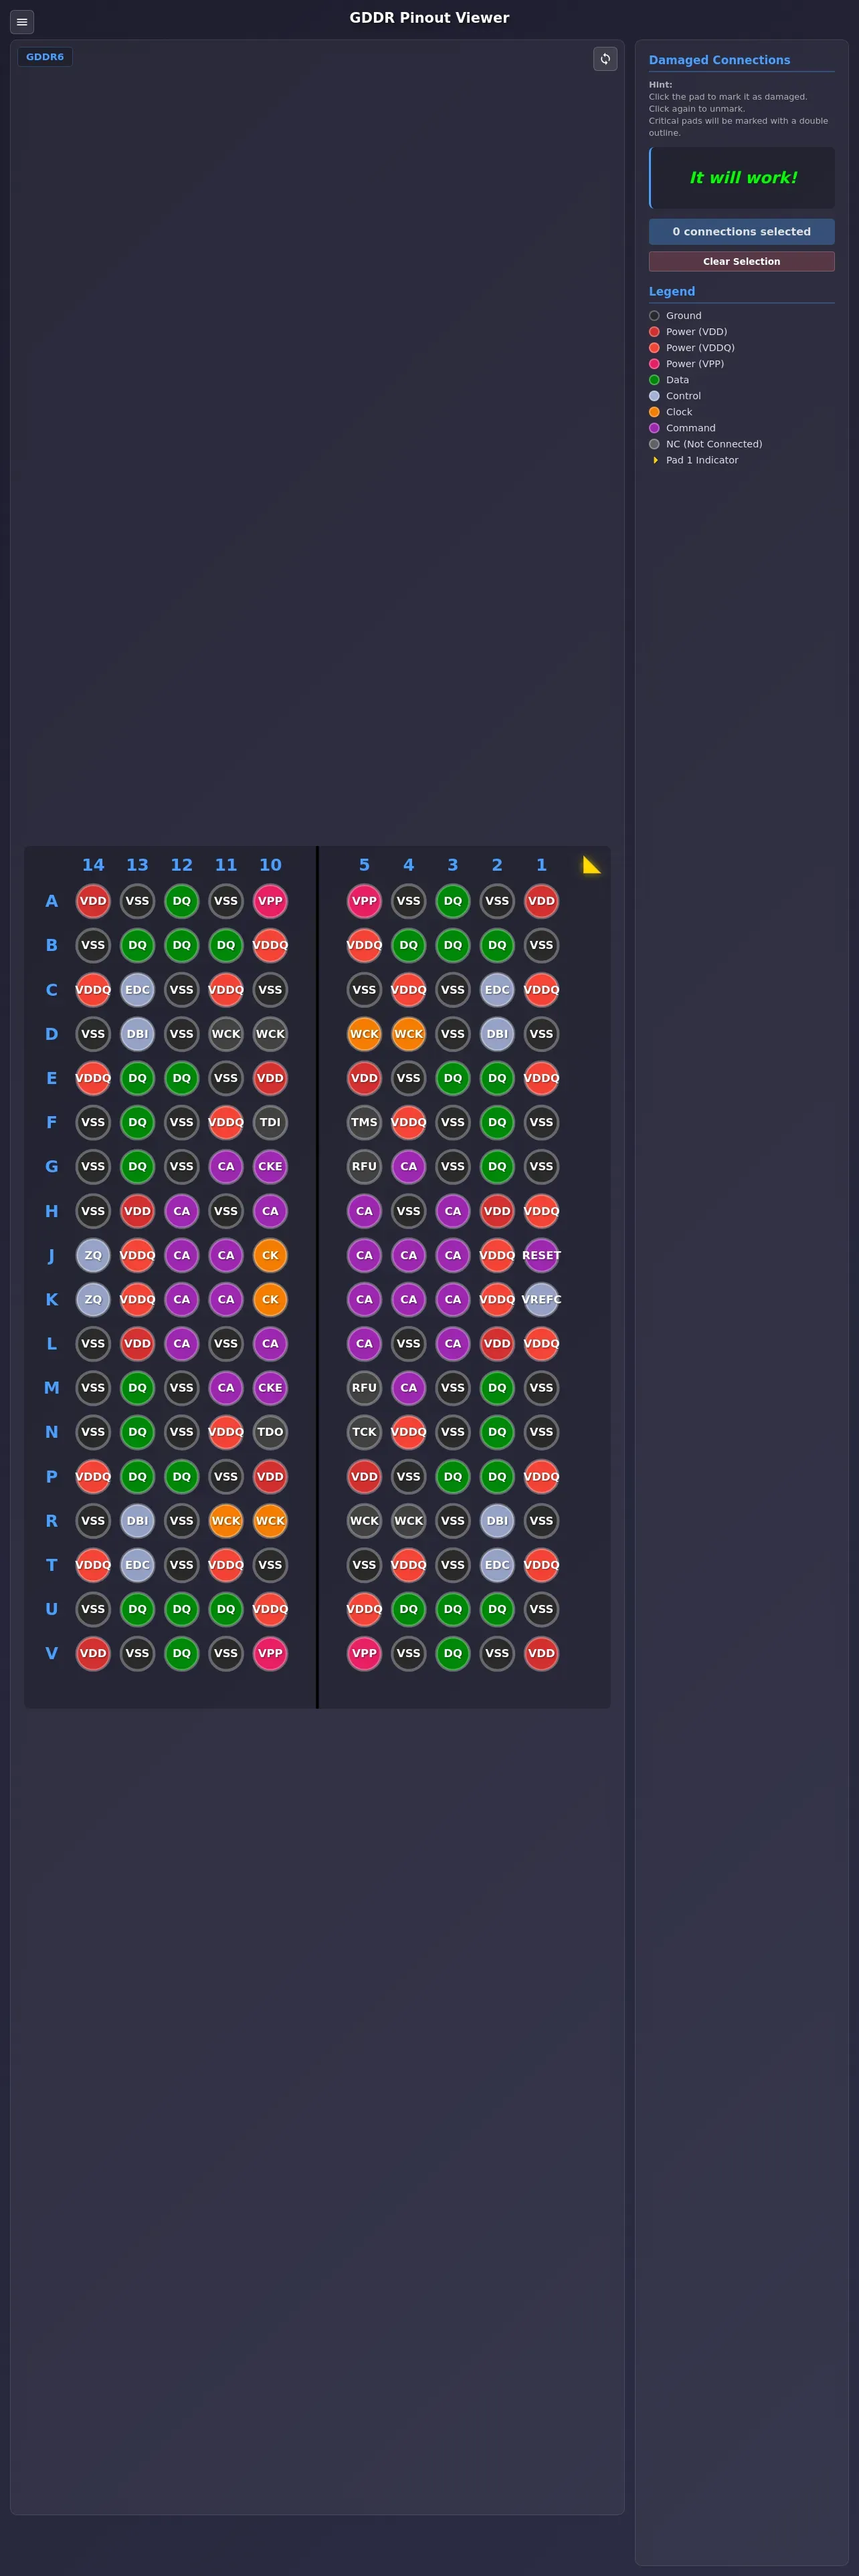Mark the TMS pad as damaged
This screenshot has height=2576, width=859.
point(364,1122)
